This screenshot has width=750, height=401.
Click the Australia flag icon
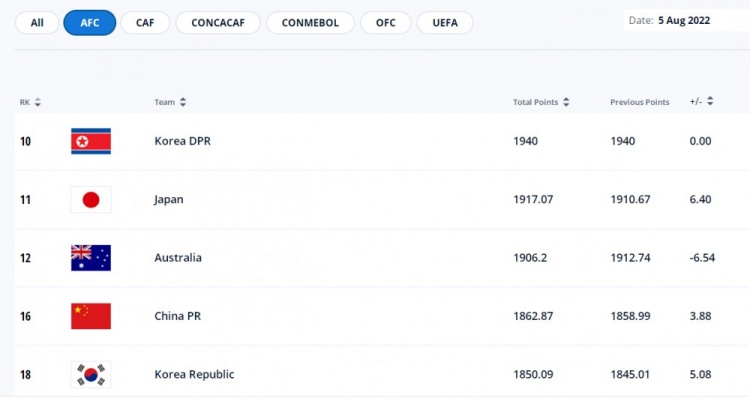(x=91, y=258)
